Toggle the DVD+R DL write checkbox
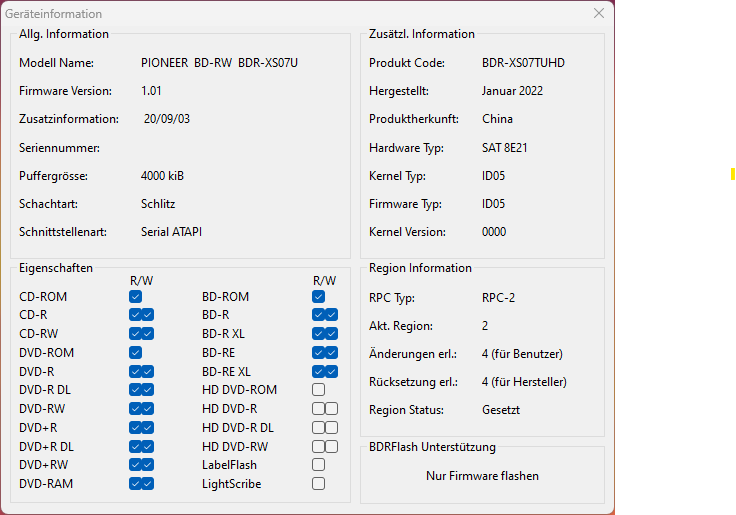Viewport: 736px width, 515px height. pos(148,446)
